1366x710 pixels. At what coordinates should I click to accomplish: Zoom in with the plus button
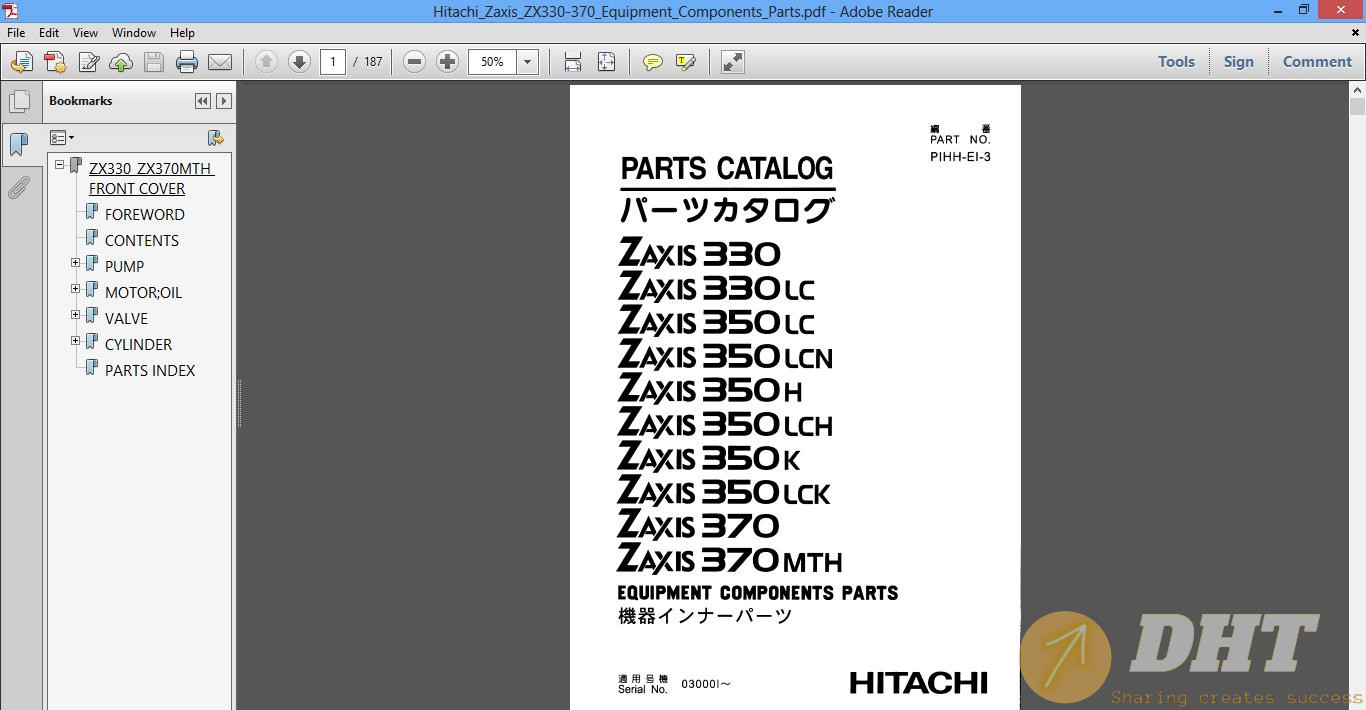[x=447, y=62]
